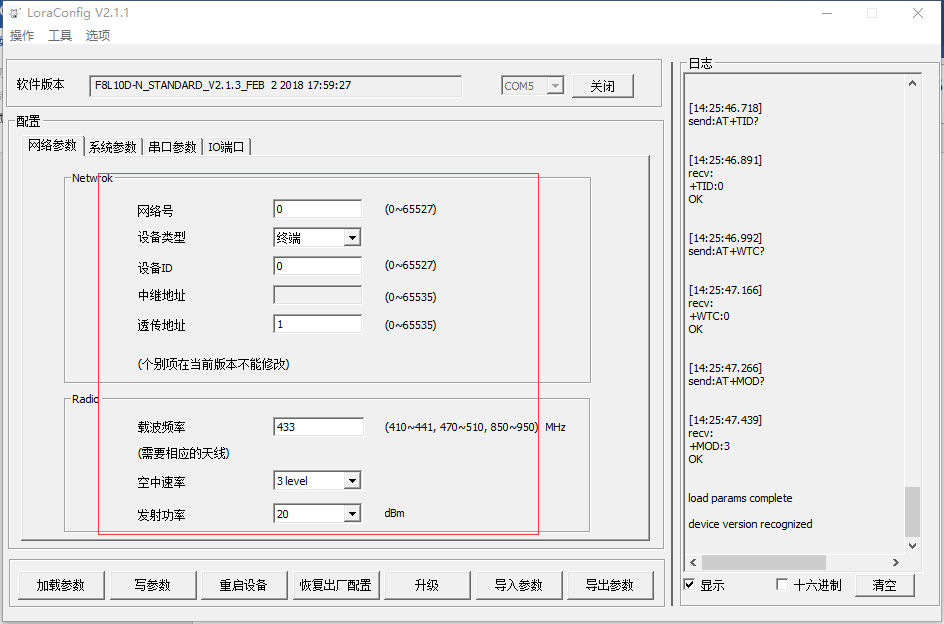Expand the 发射功率 dropdown
This screenshot has height=624, width=944.
[351, 514]
